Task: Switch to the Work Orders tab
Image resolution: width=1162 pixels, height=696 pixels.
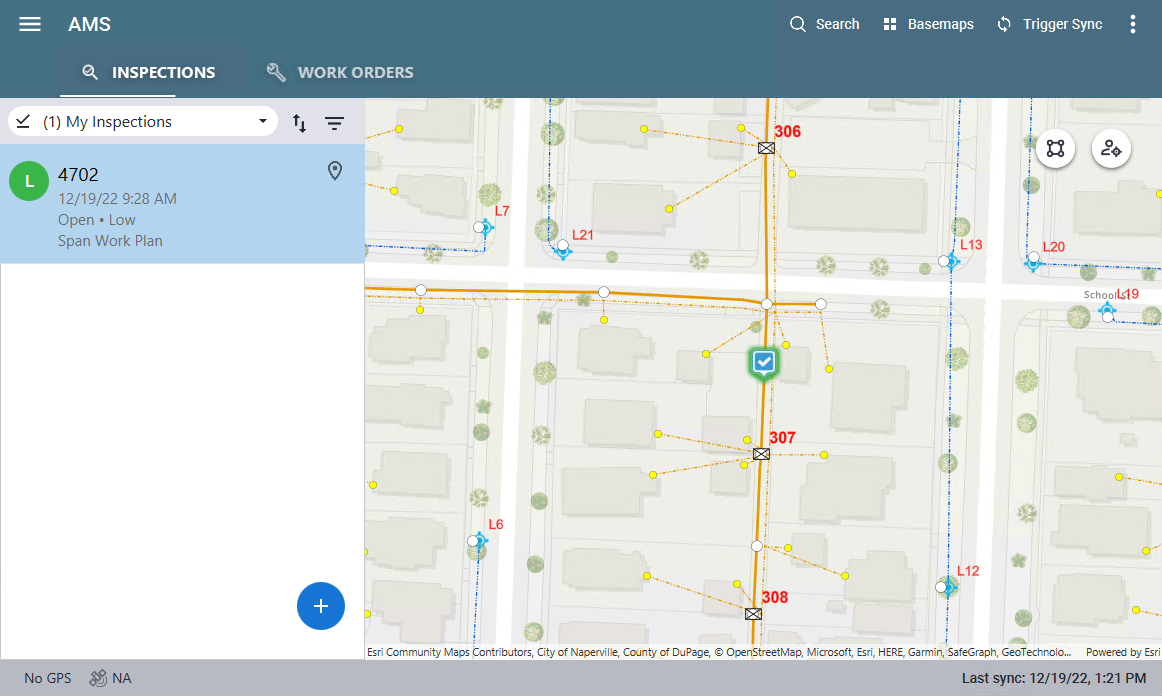Action: 340,72
